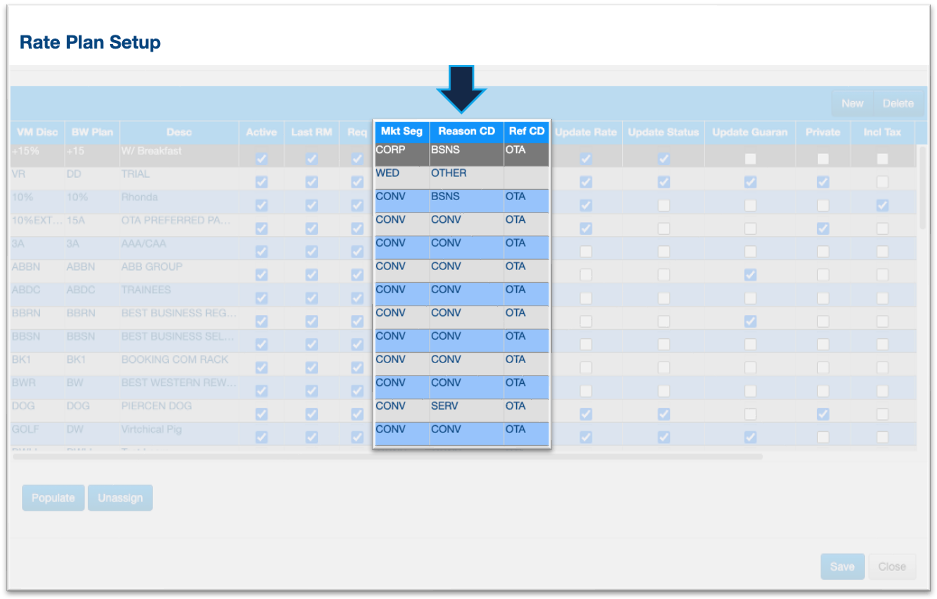Viewport: 937px width, 599px height.
Task: Toggle Private checkbox in the TRIAL row
Action: point(822,182)
